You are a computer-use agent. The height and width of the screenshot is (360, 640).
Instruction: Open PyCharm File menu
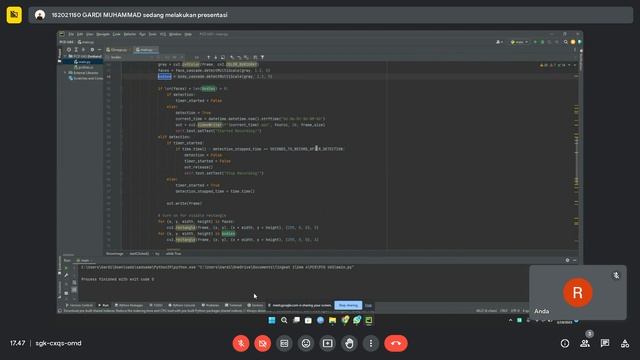coord(71,34)
